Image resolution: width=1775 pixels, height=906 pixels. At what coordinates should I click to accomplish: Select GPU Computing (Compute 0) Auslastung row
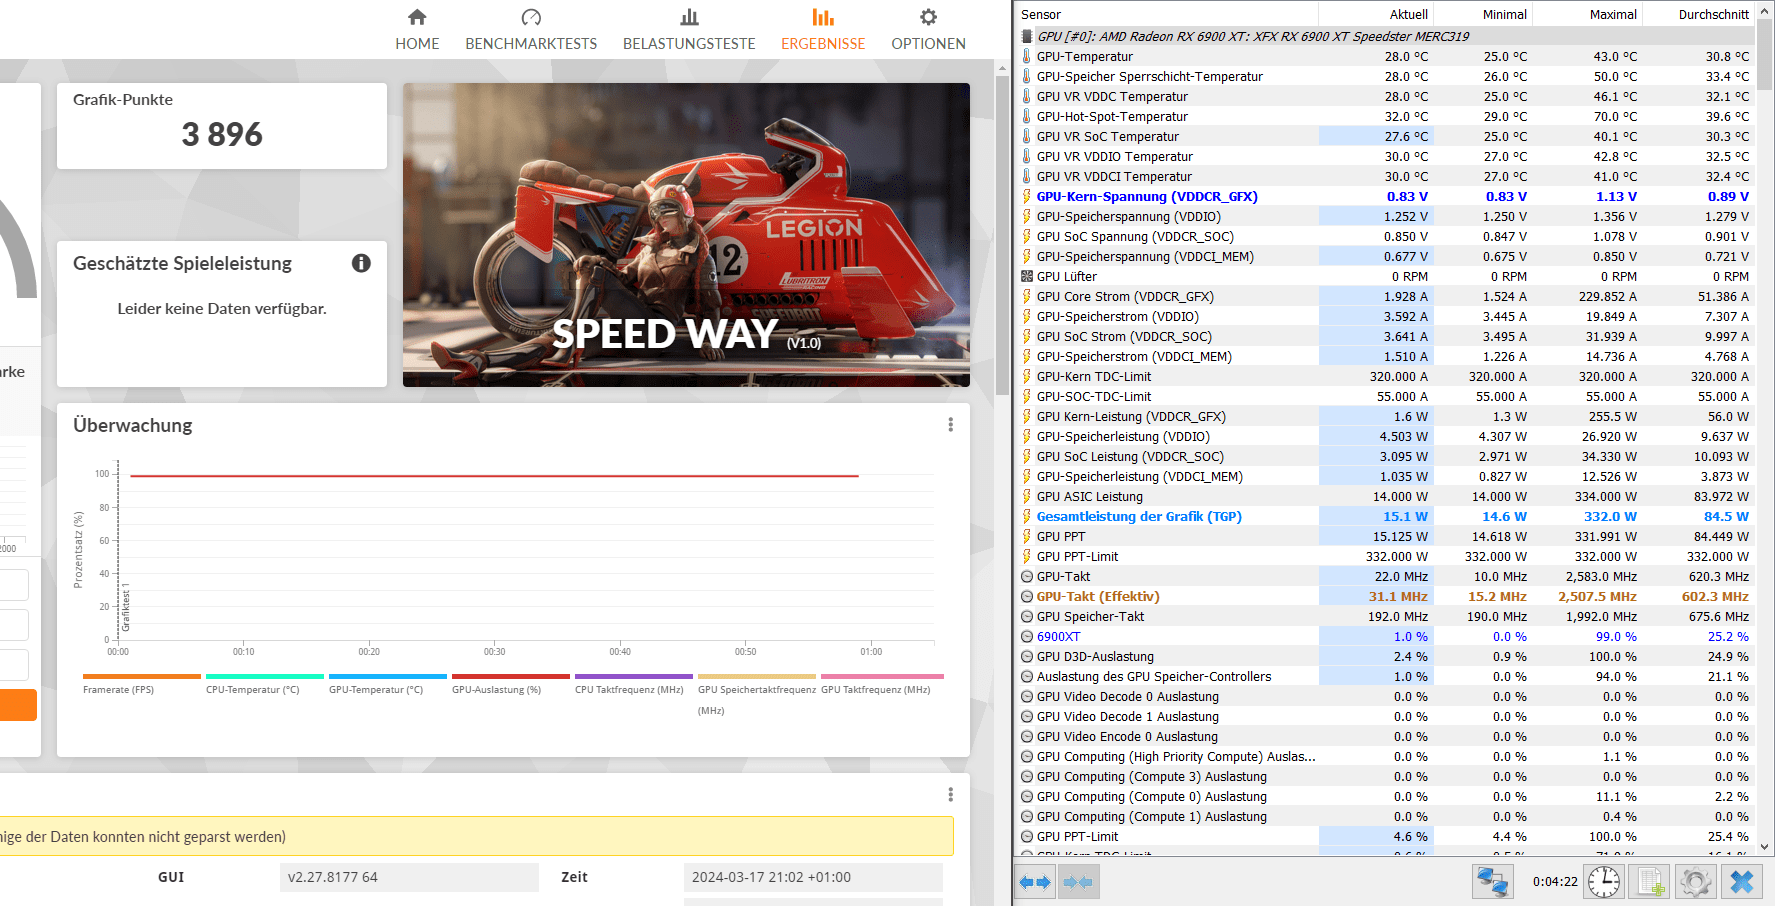point(1385,796)
